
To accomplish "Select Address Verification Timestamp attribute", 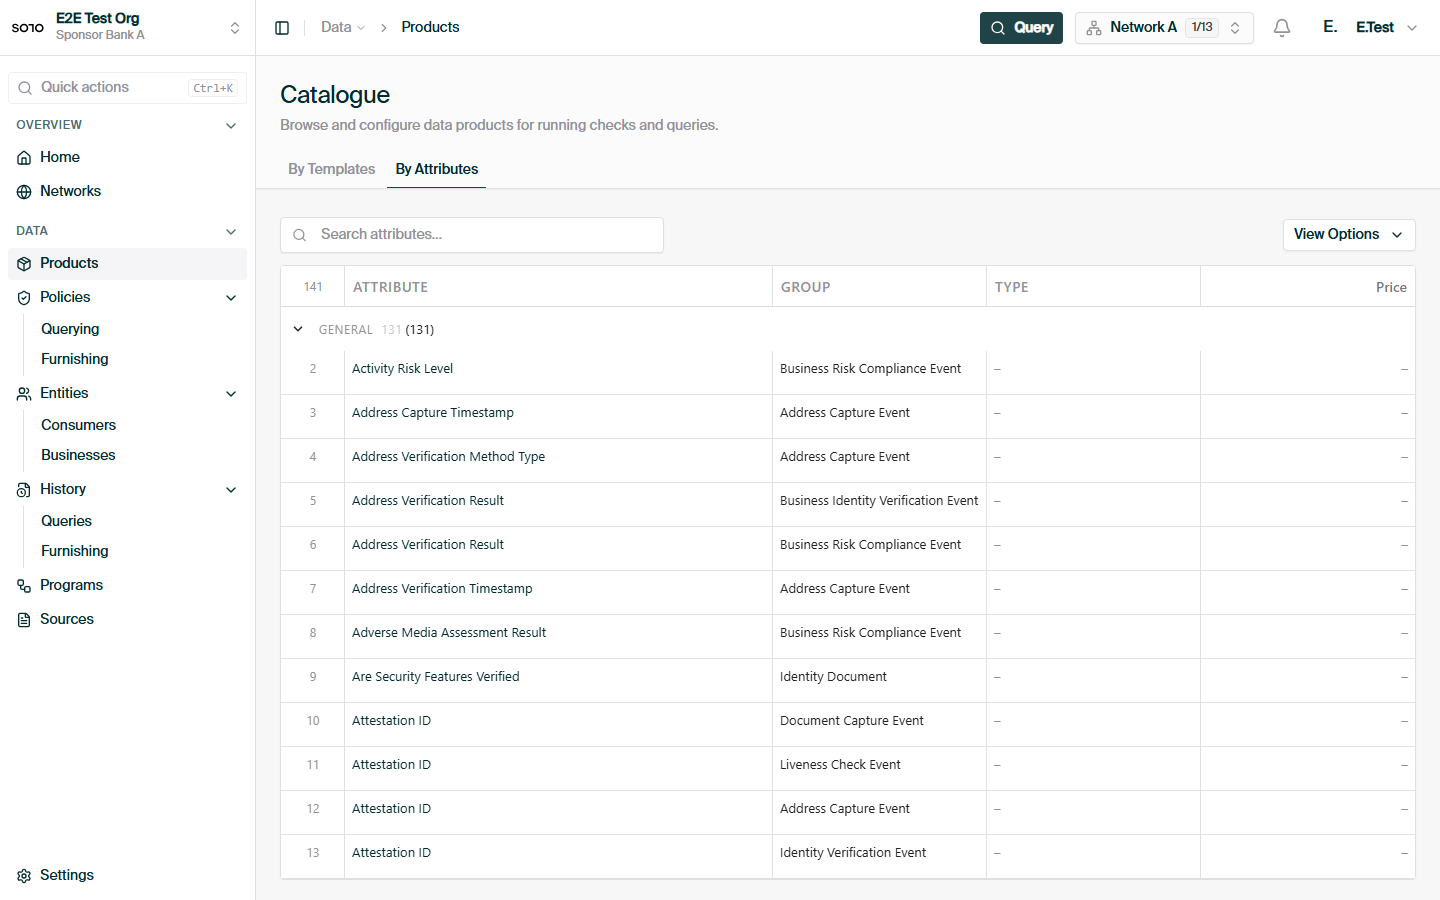I will click(442, 589).
